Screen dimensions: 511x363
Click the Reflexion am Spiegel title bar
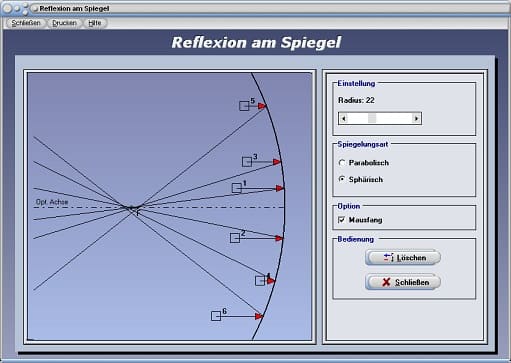[x=255, y=8]
